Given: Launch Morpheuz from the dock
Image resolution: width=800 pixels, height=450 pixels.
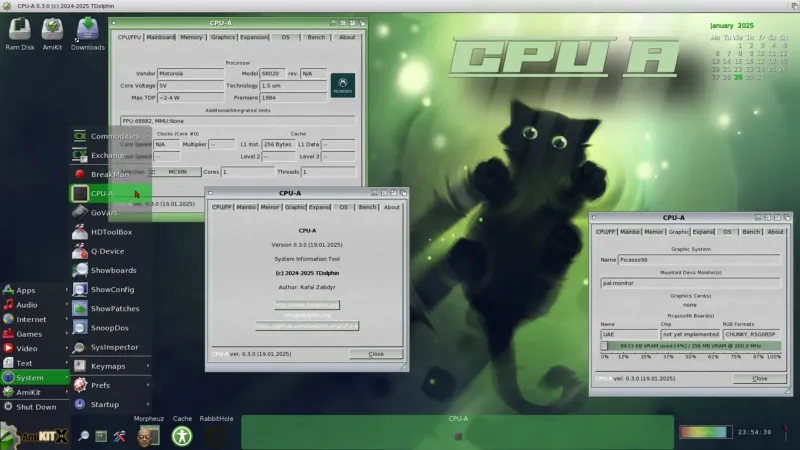Looking at the screenshot, I should click(x=149, y=434).
